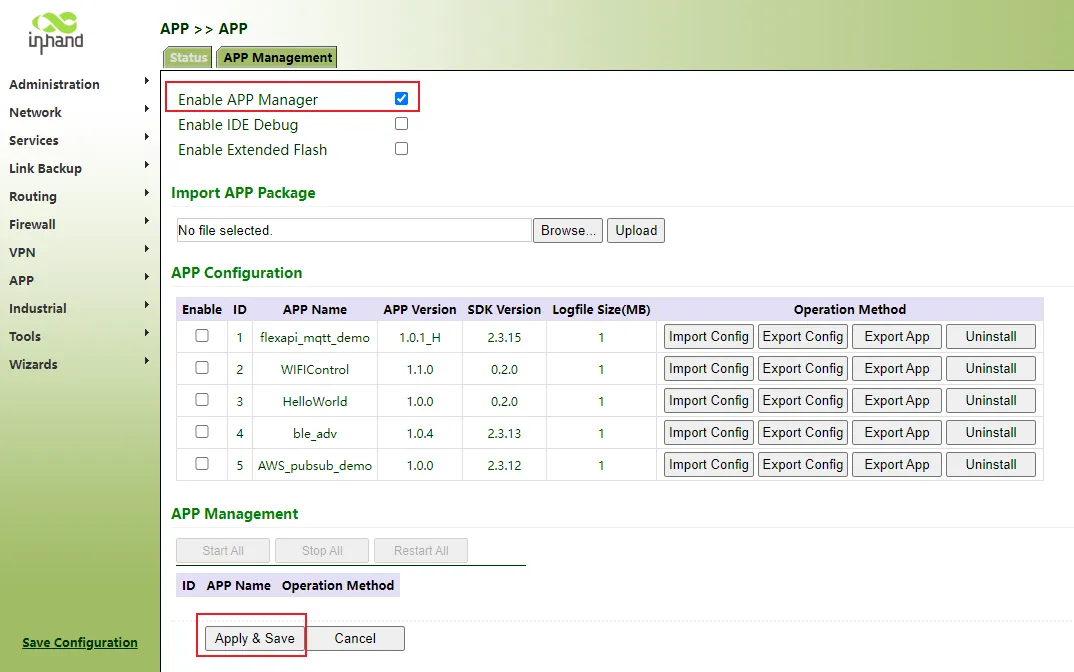Uninstall AWS_pubsub_demo app
1074x672 pixels.
coord(990,464)
